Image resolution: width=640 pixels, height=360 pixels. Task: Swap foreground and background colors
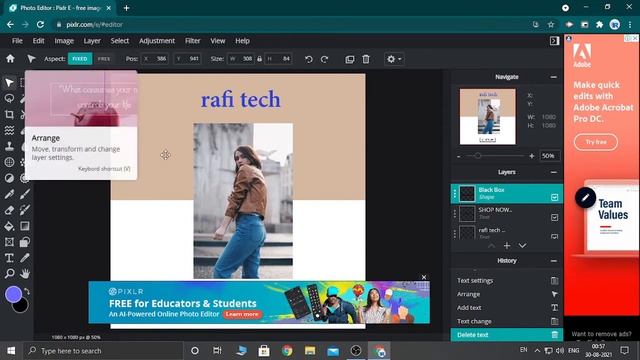tap(27, 291)
